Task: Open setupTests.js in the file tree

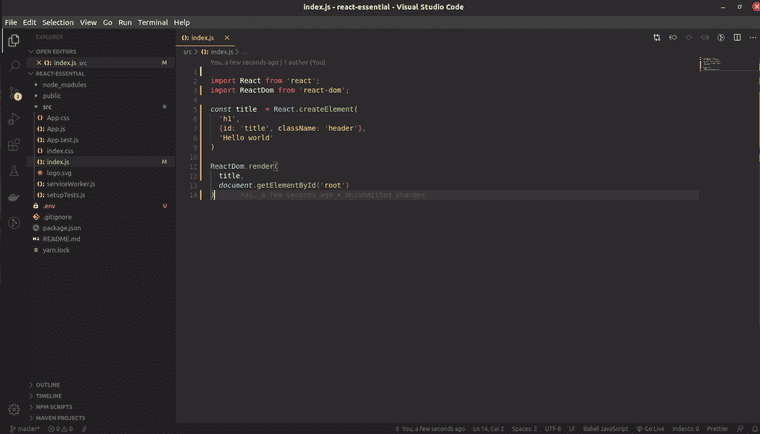Action: (x=66, y=195)
